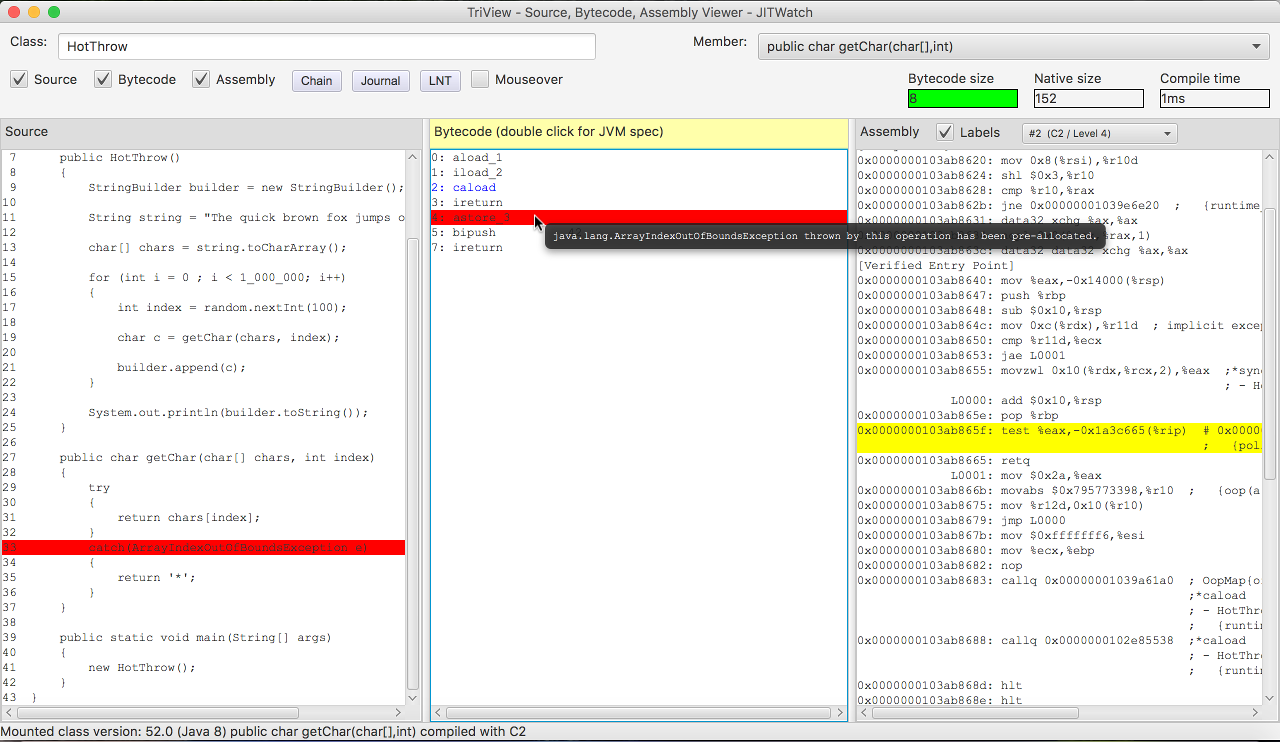Toggle the Bytecode checkbox
The width and height of the screenshot is (1280, 742).
(103, 79)
